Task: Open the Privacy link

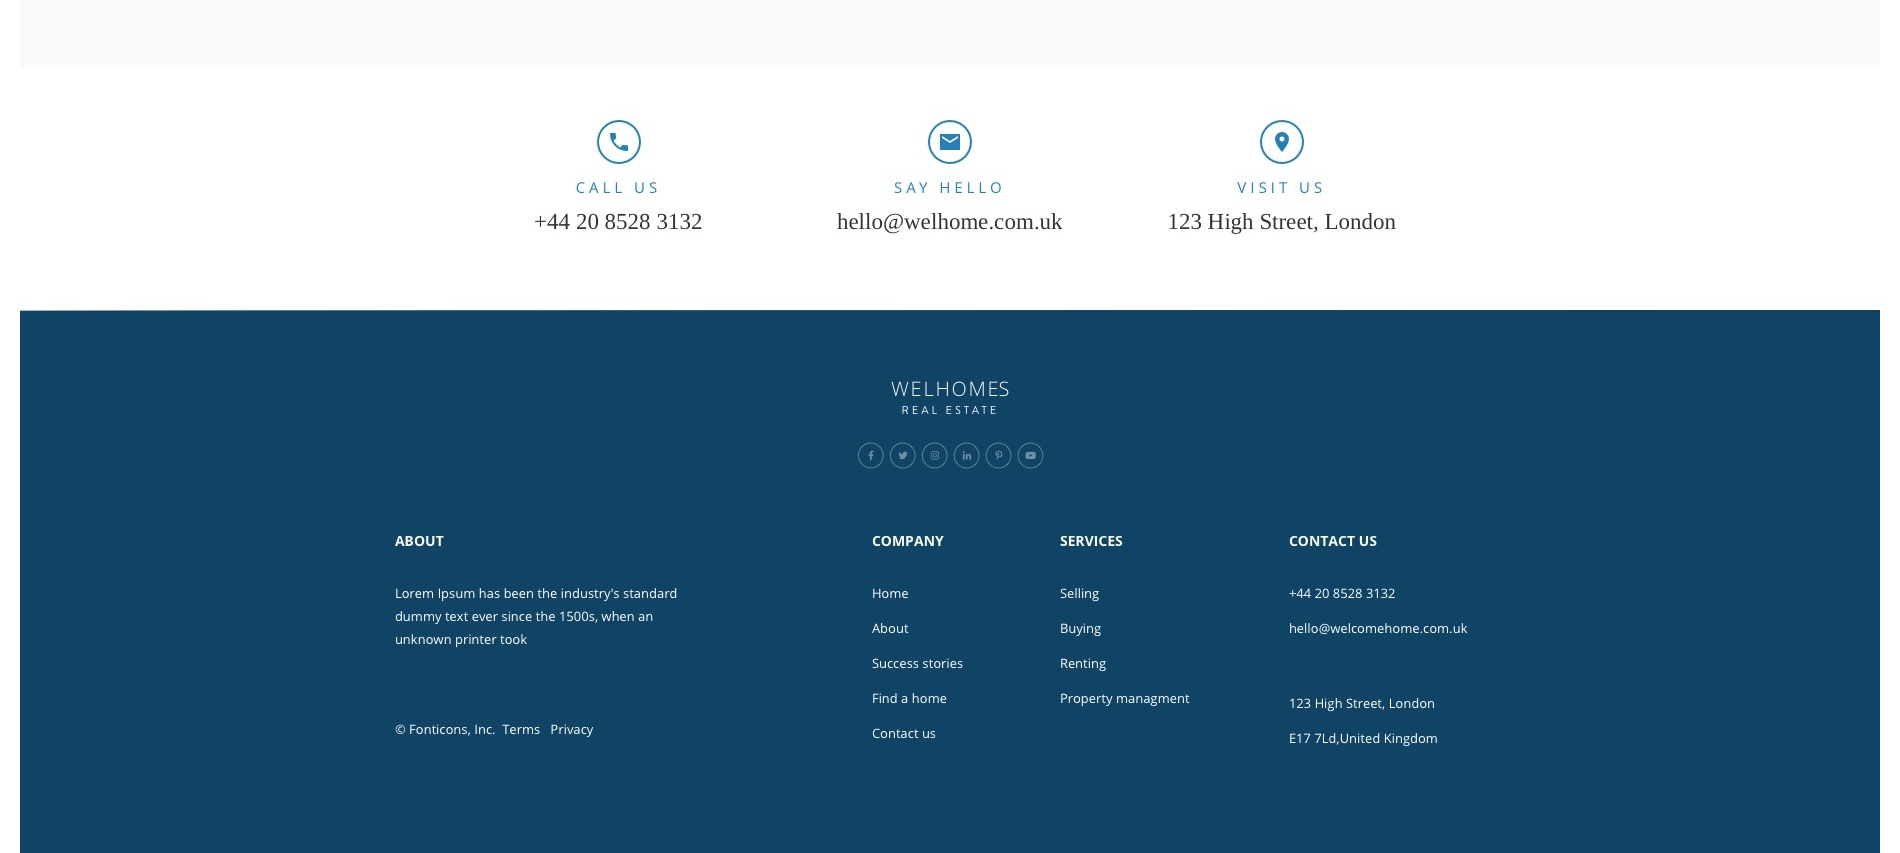Action: click(x=571, y=729)
